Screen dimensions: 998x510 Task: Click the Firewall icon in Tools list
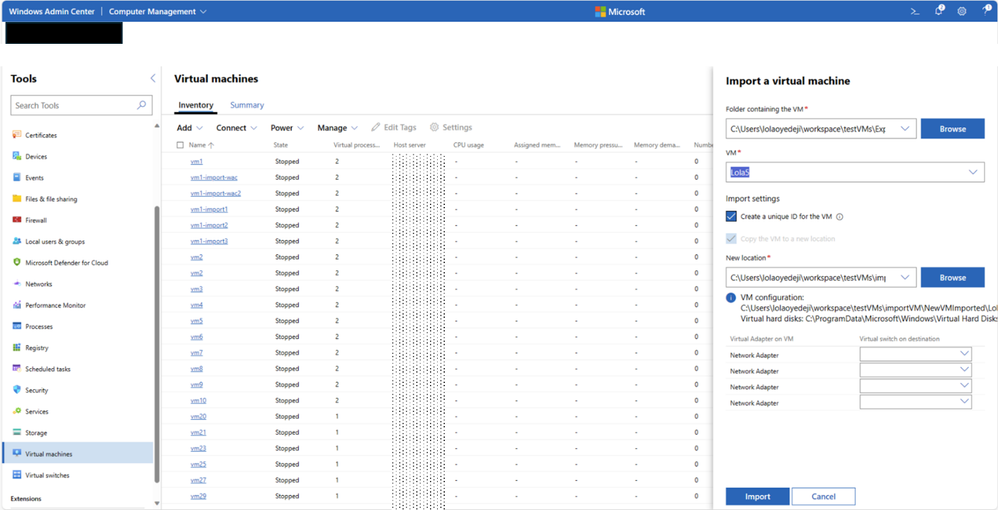16,220
